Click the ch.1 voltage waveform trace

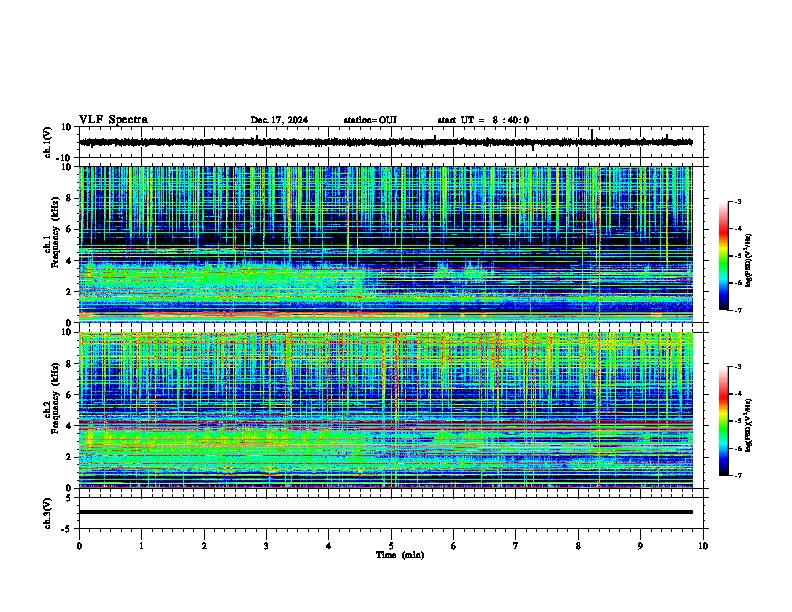(386, 142)
